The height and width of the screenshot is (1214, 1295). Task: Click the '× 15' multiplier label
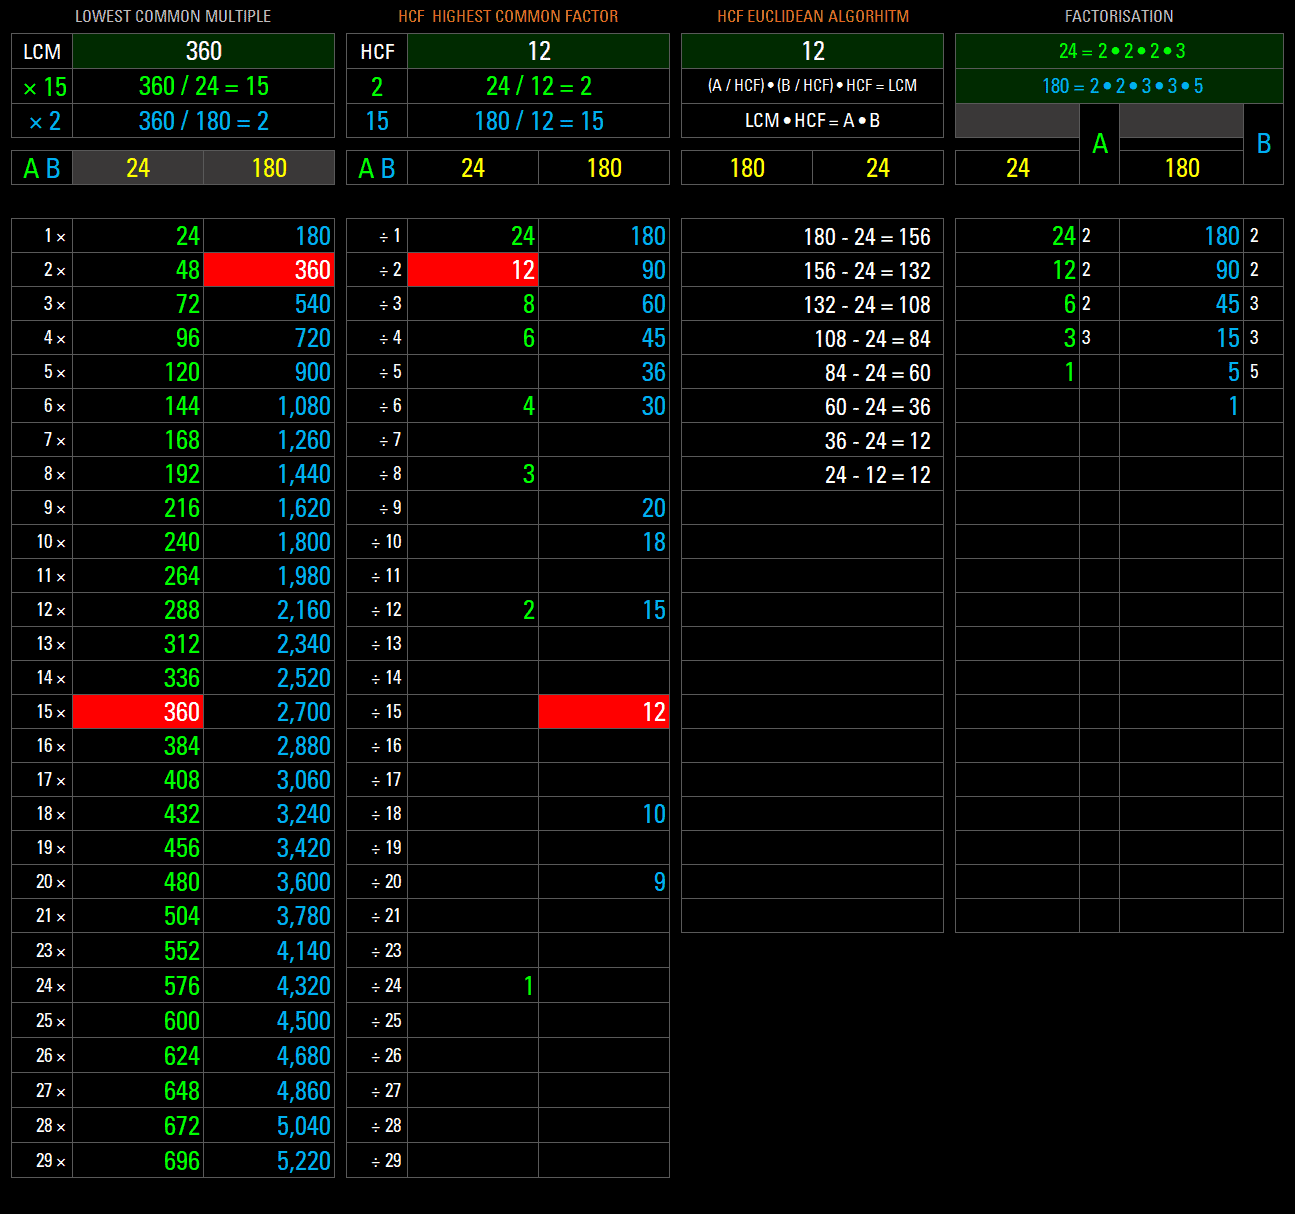[44, 87]
